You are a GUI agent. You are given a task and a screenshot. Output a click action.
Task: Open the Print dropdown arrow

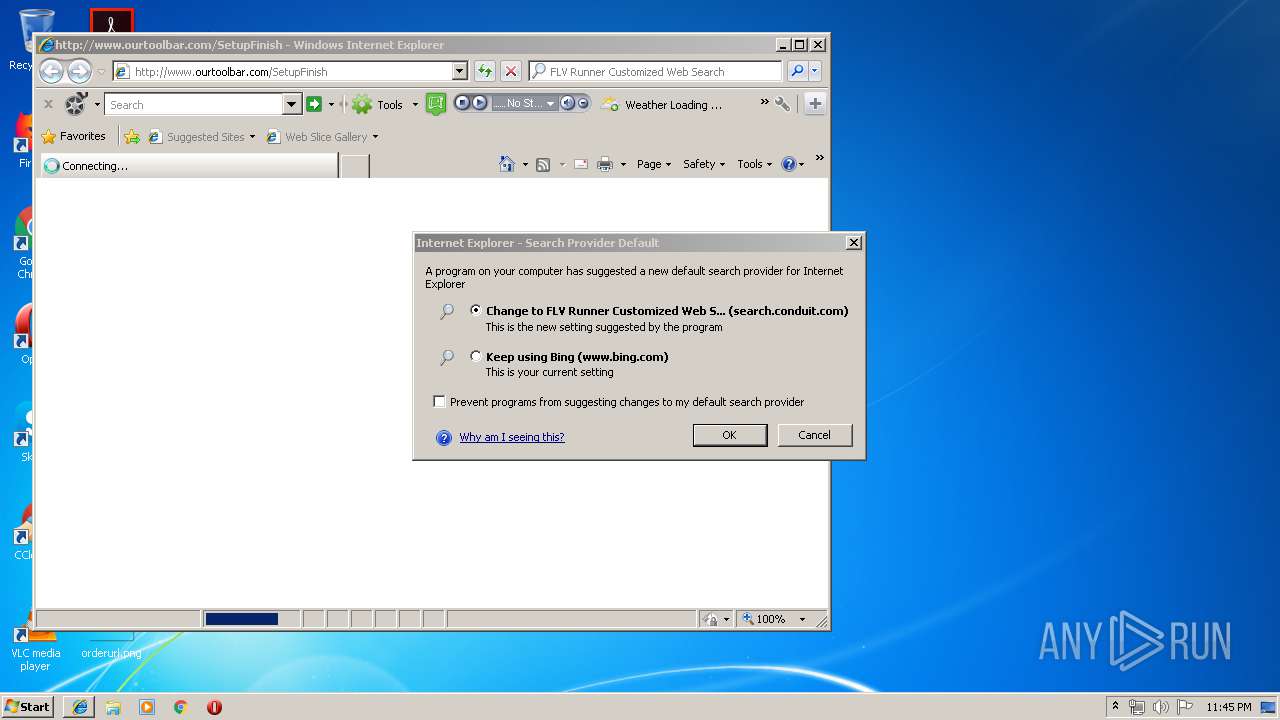click(x=623, y=164)
